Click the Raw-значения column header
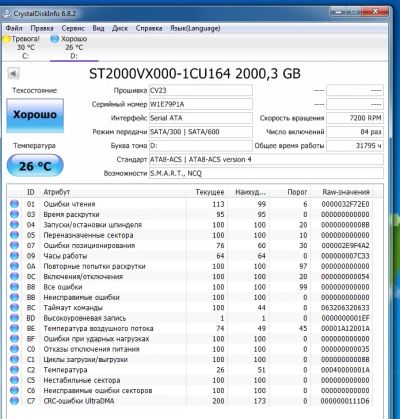 pos(346,192)
